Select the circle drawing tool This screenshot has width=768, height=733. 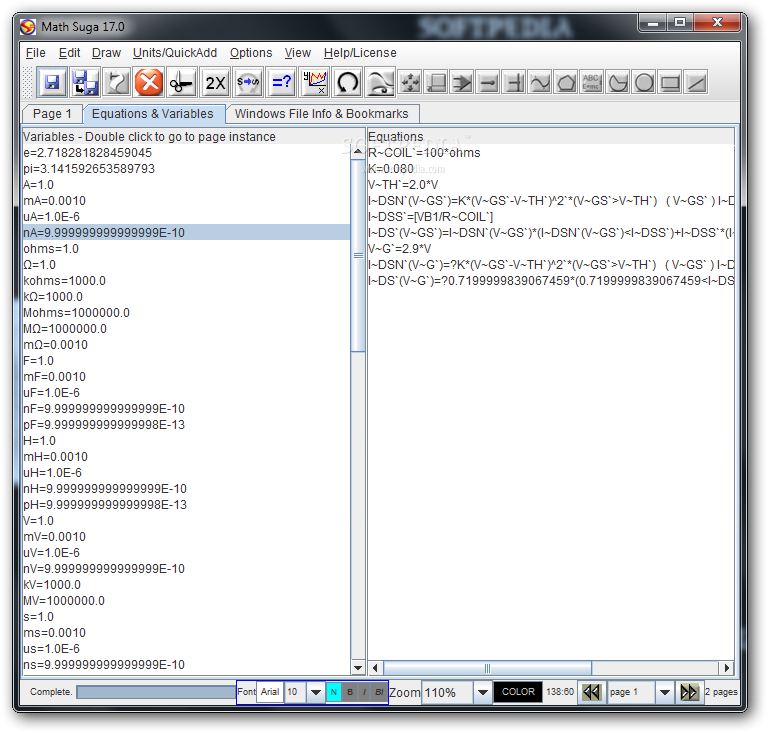point(644,82)
